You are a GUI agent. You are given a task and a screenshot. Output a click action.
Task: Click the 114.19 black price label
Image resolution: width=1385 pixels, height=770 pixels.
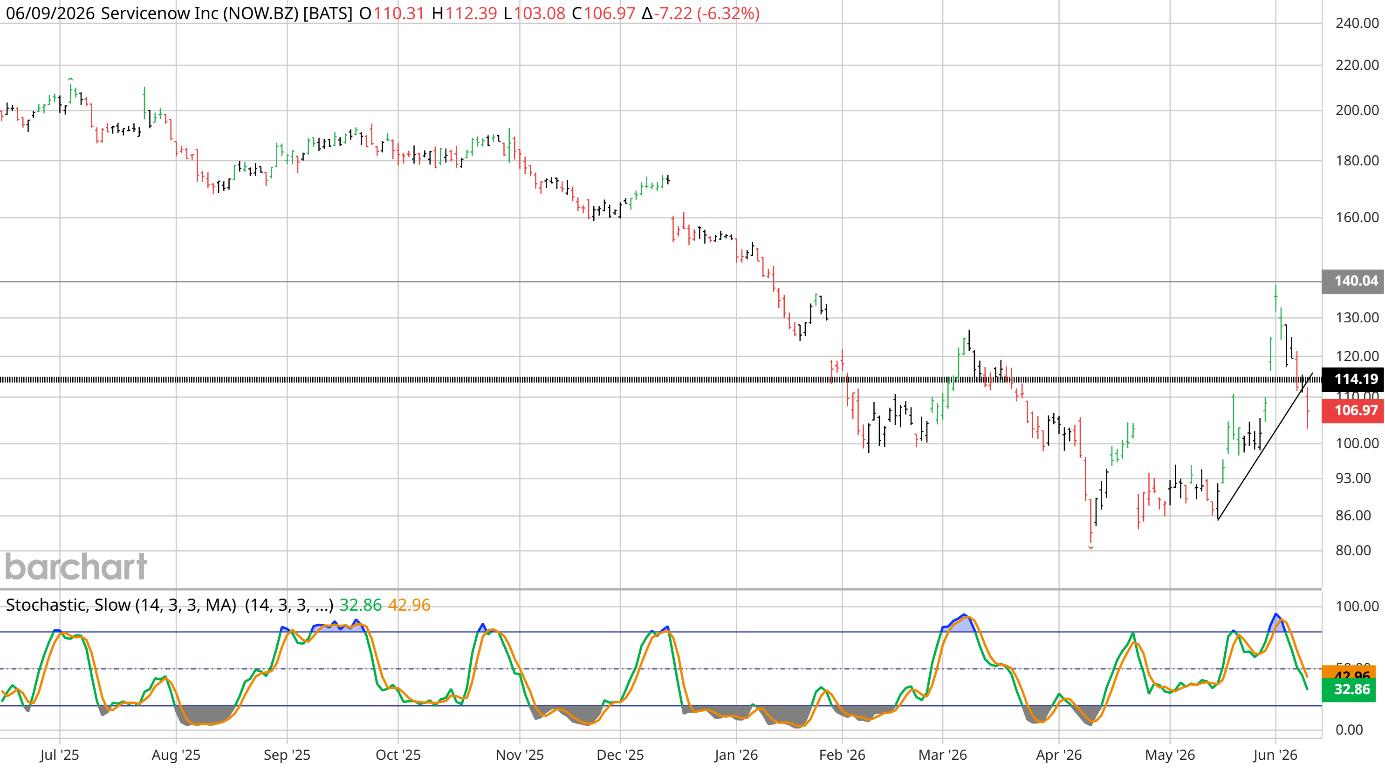coord(1353,380)
